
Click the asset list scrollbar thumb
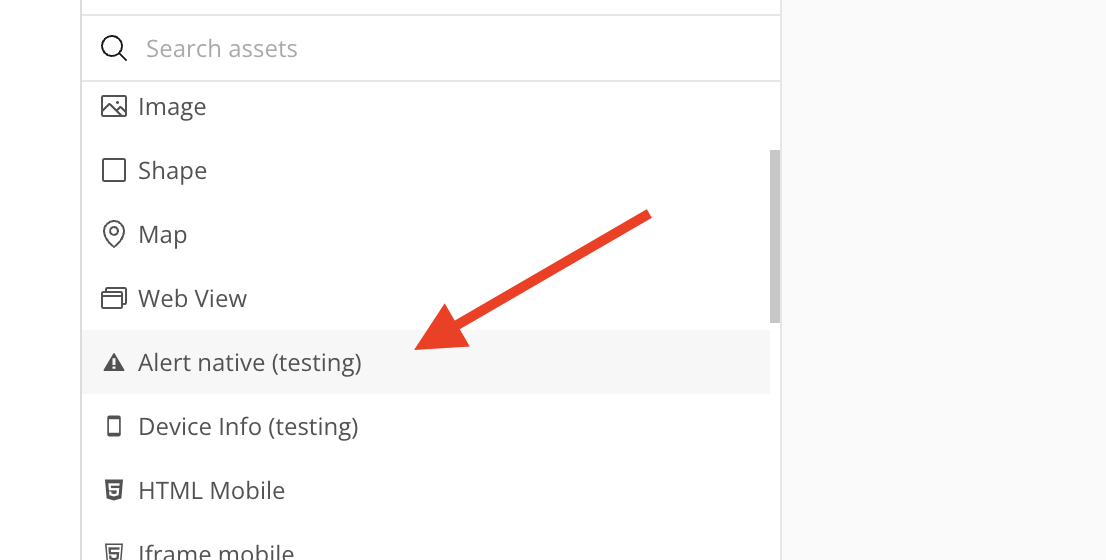[x=775, y=236]
